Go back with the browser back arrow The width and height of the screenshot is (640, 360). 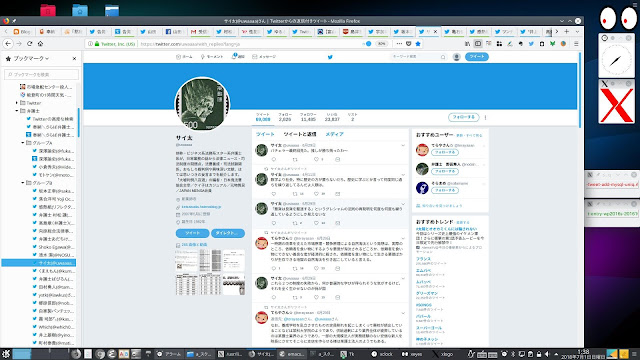[8, 44]
